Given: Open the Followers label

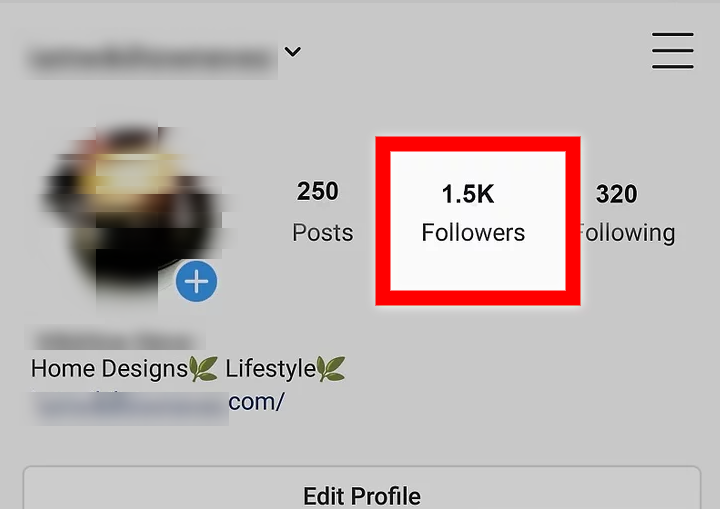Looking at the screenshot, I should pos(473,232).
